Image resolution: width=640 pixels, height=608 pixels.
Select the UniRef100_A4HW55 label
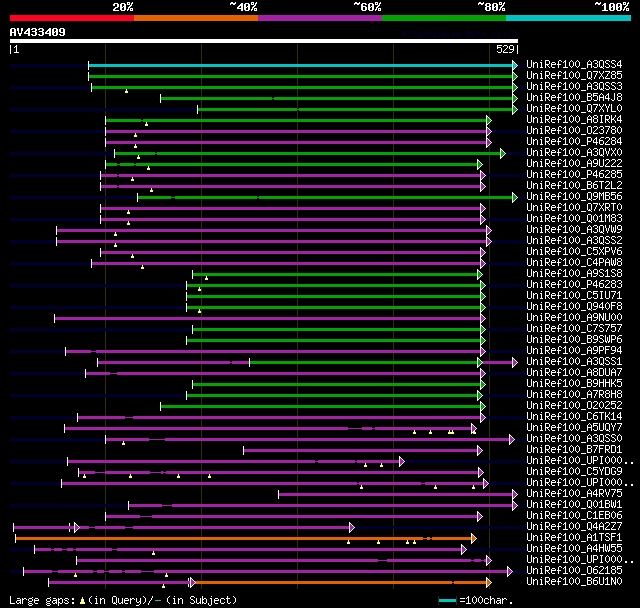tap(574, 549)
